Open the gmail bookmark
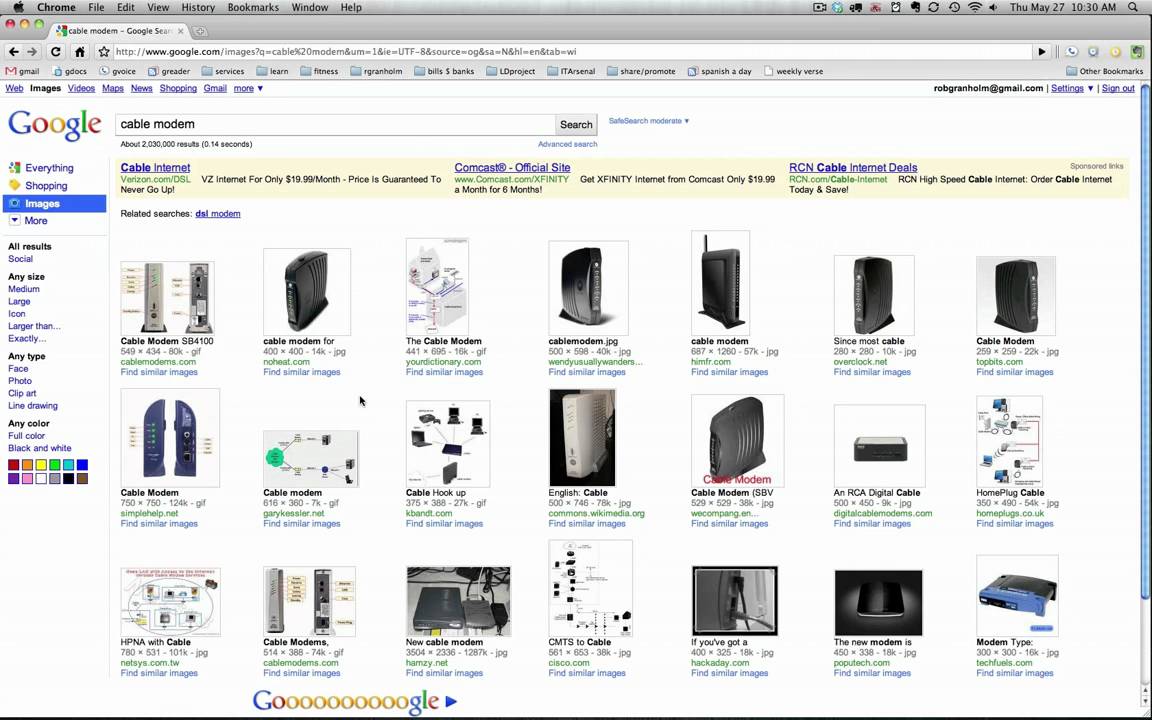Image resolution: width=1152 pixels, height=720 pixels. click(22, 71)
